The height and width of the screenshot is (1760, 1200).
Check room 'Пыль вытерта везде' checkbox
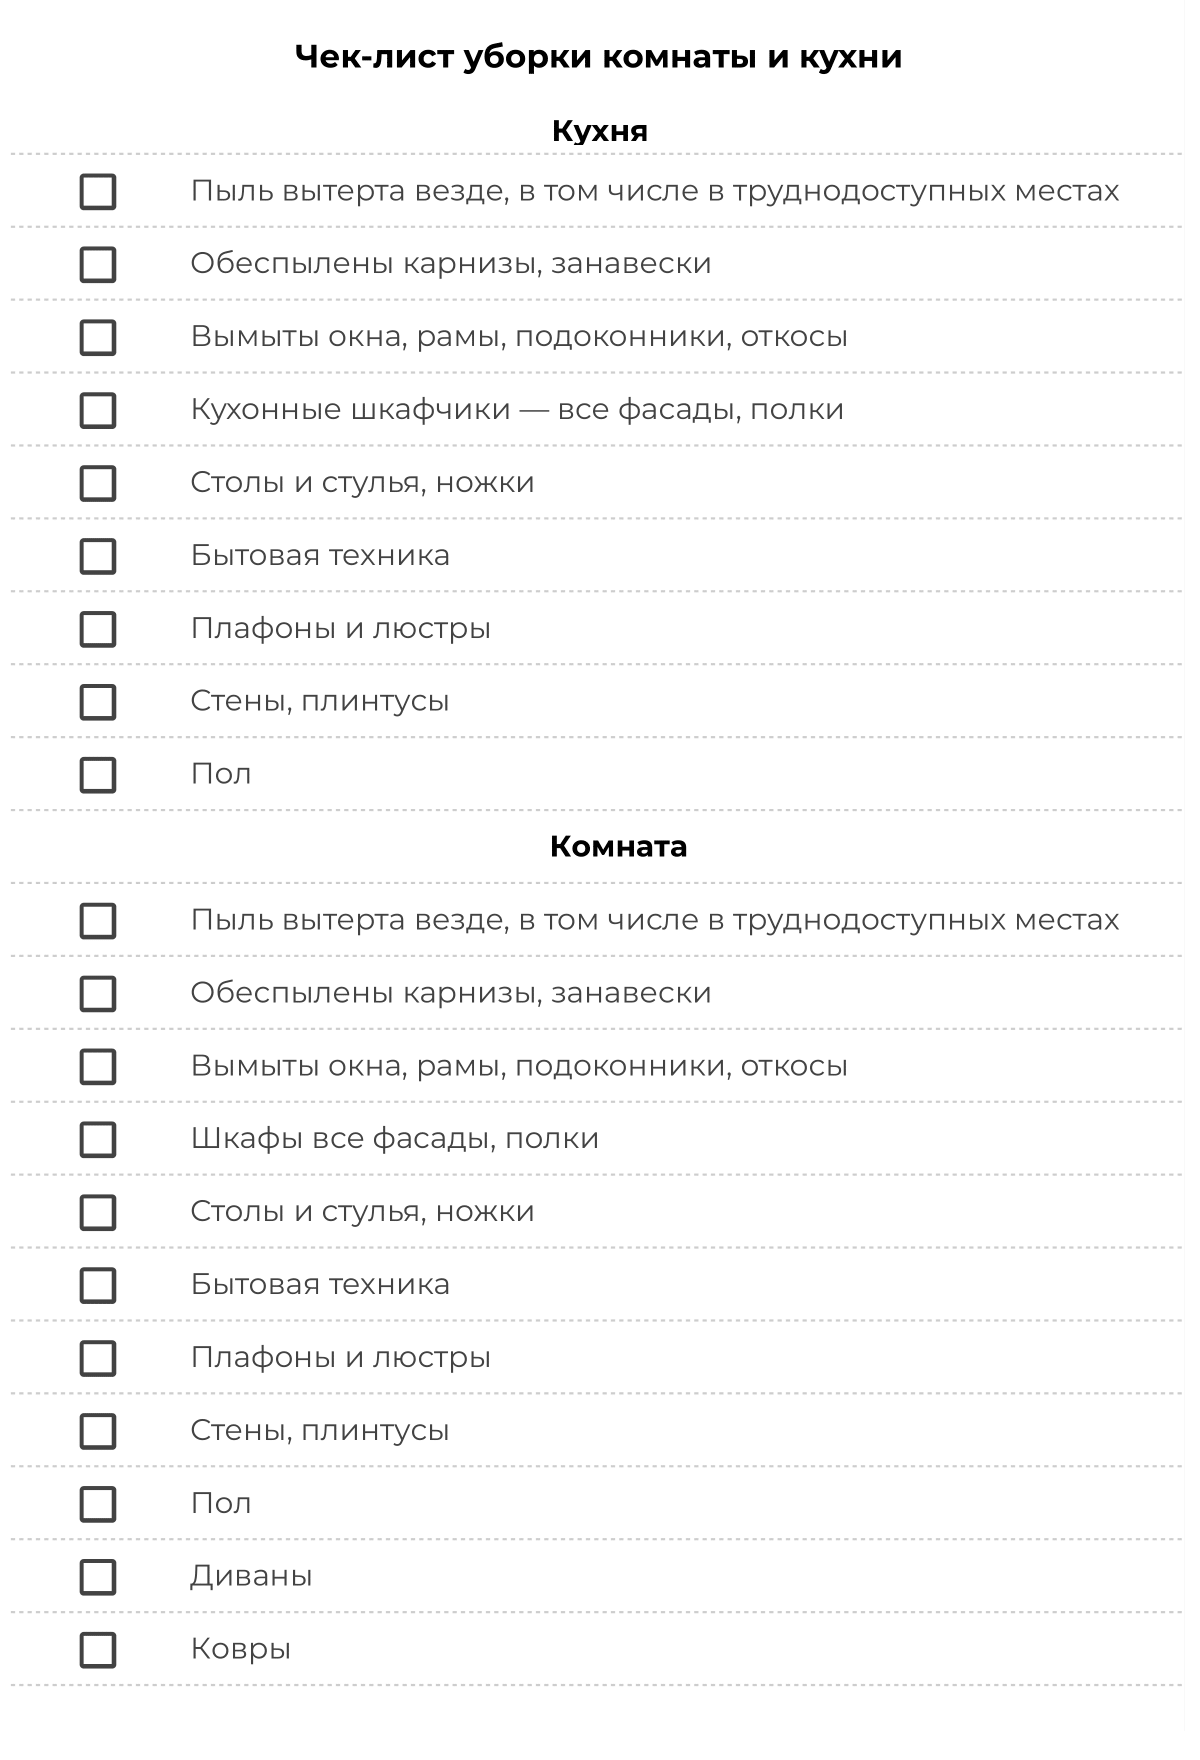(x=97, y=920)
